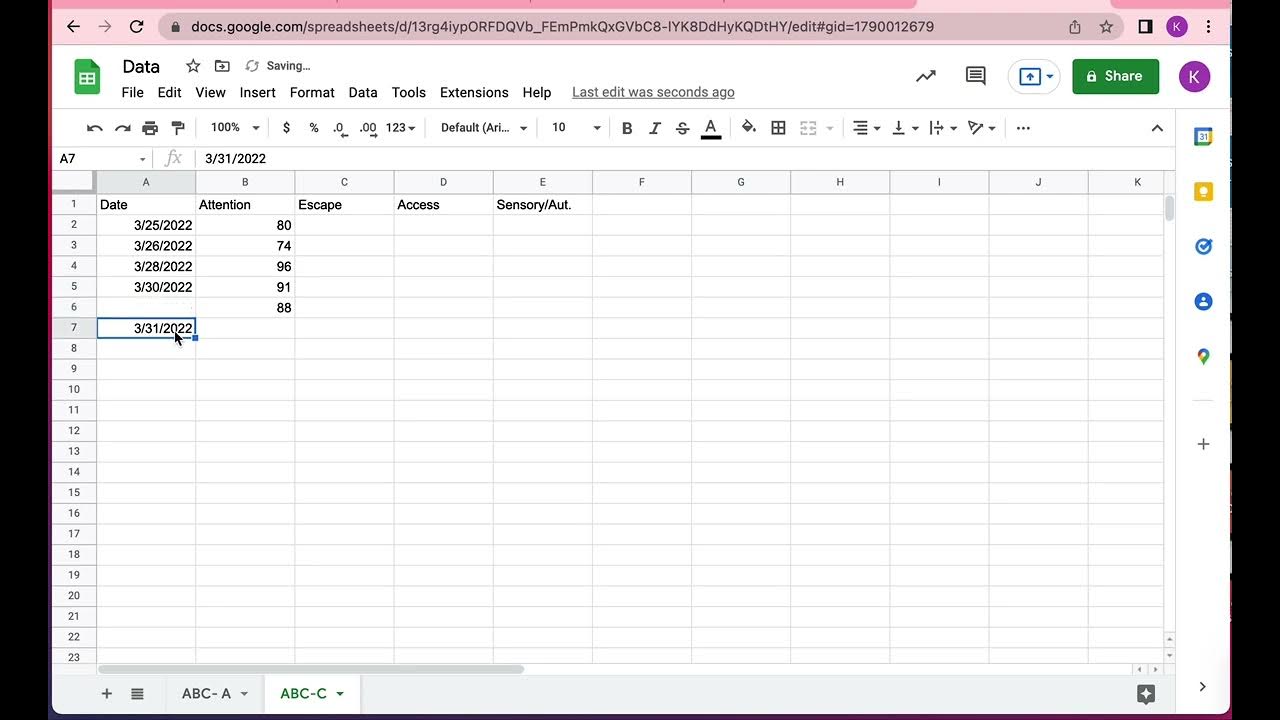Open the font family dropdown
Screen dimensions: 1280x720
(x=484, y=128)
